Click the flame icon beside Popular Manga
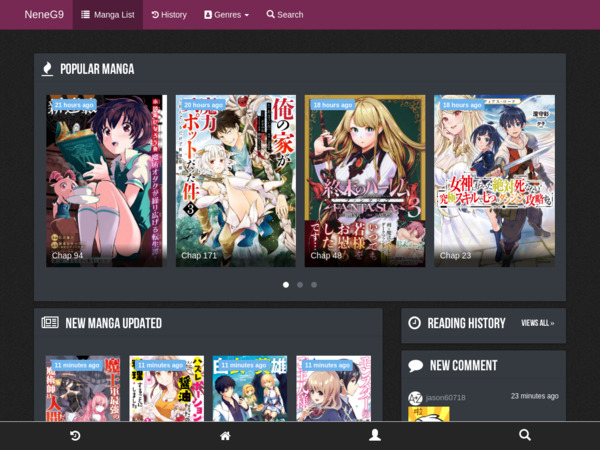Viewport: 600px width, 450px height. tap(47, 69)
